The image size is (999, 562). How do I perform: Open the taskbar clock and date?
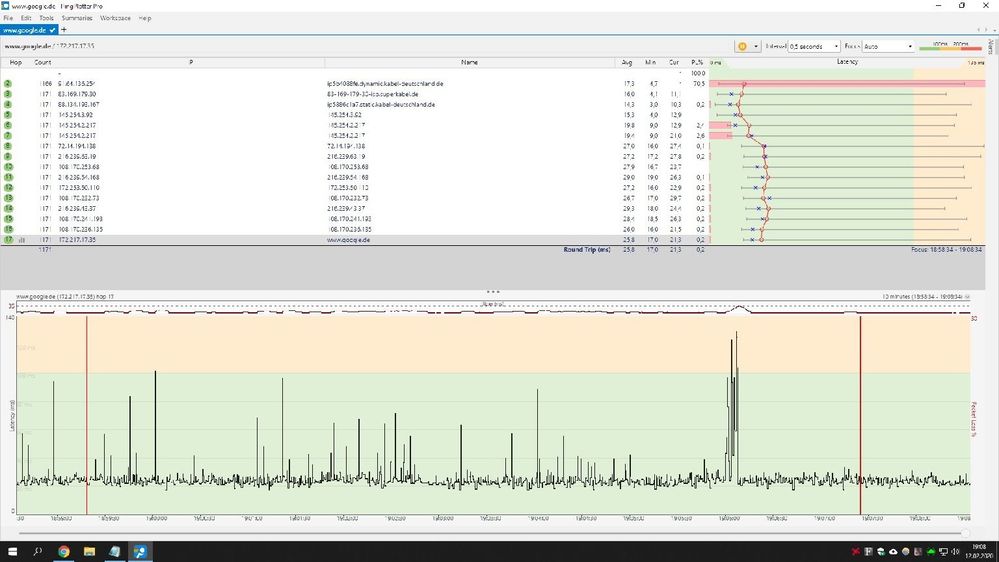(978, 551)
